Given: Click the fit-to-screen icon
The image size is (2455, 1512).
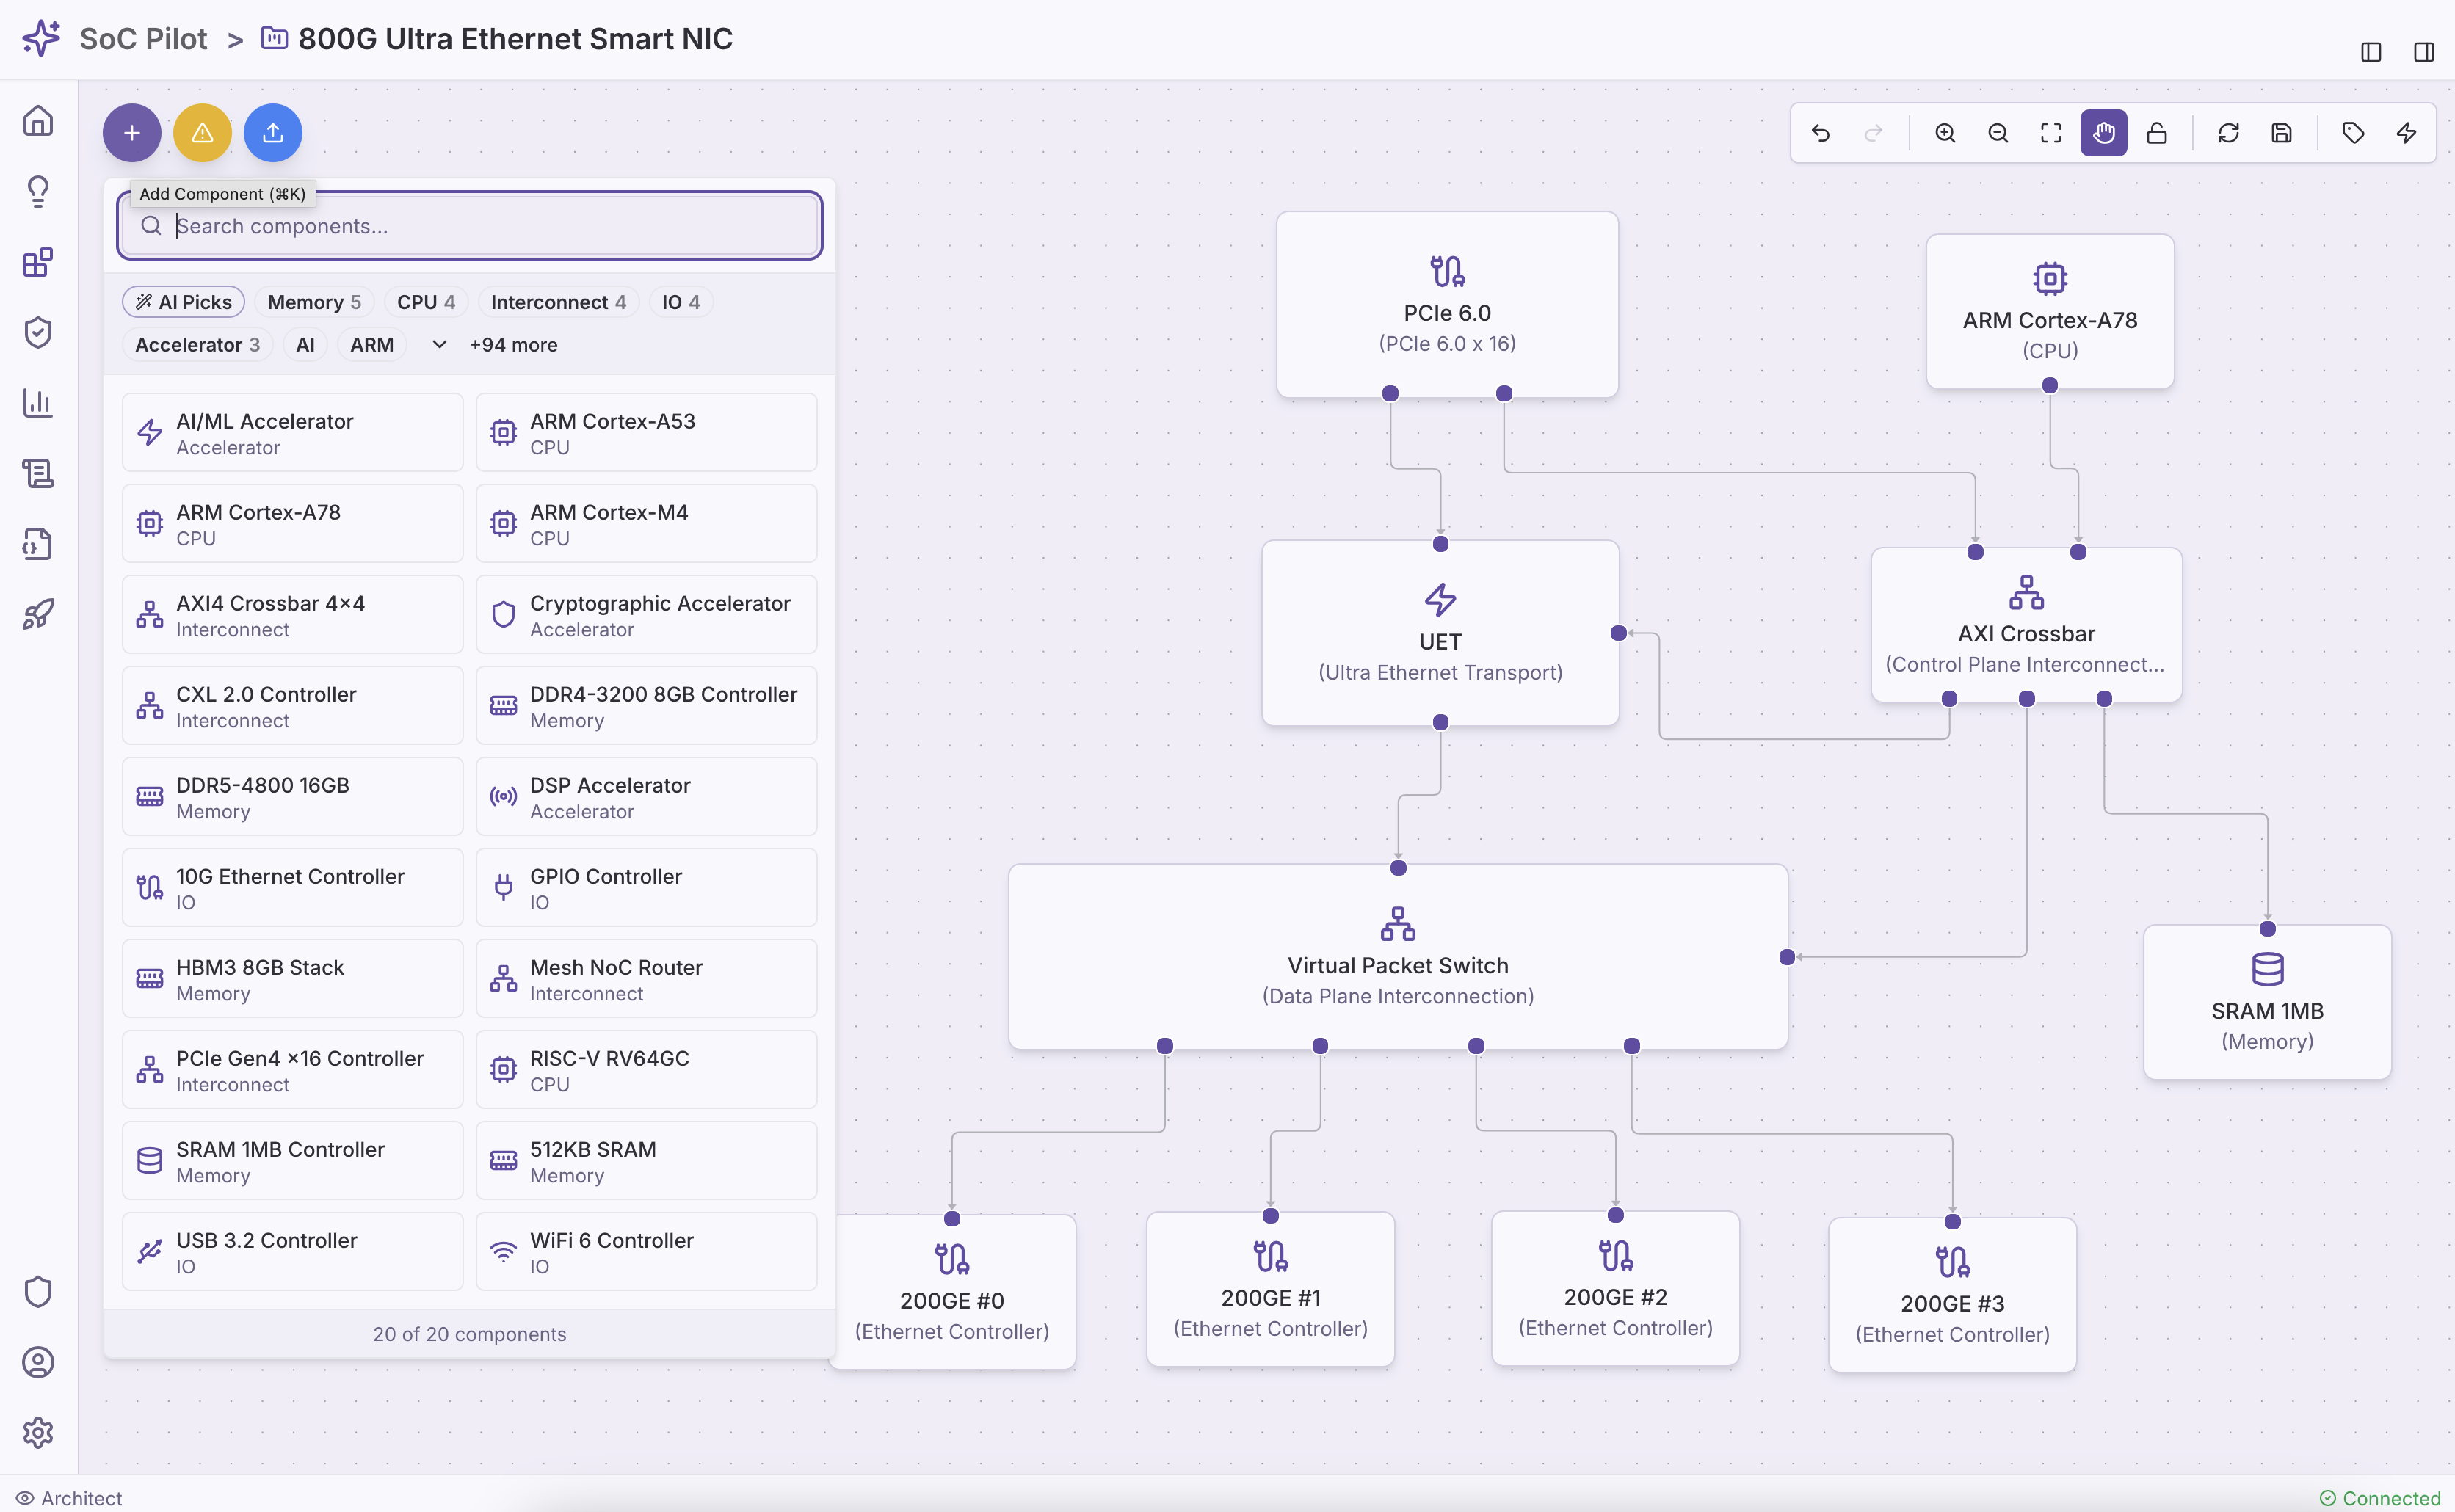Looking at the screenshot, I should tap(2051, 133).
